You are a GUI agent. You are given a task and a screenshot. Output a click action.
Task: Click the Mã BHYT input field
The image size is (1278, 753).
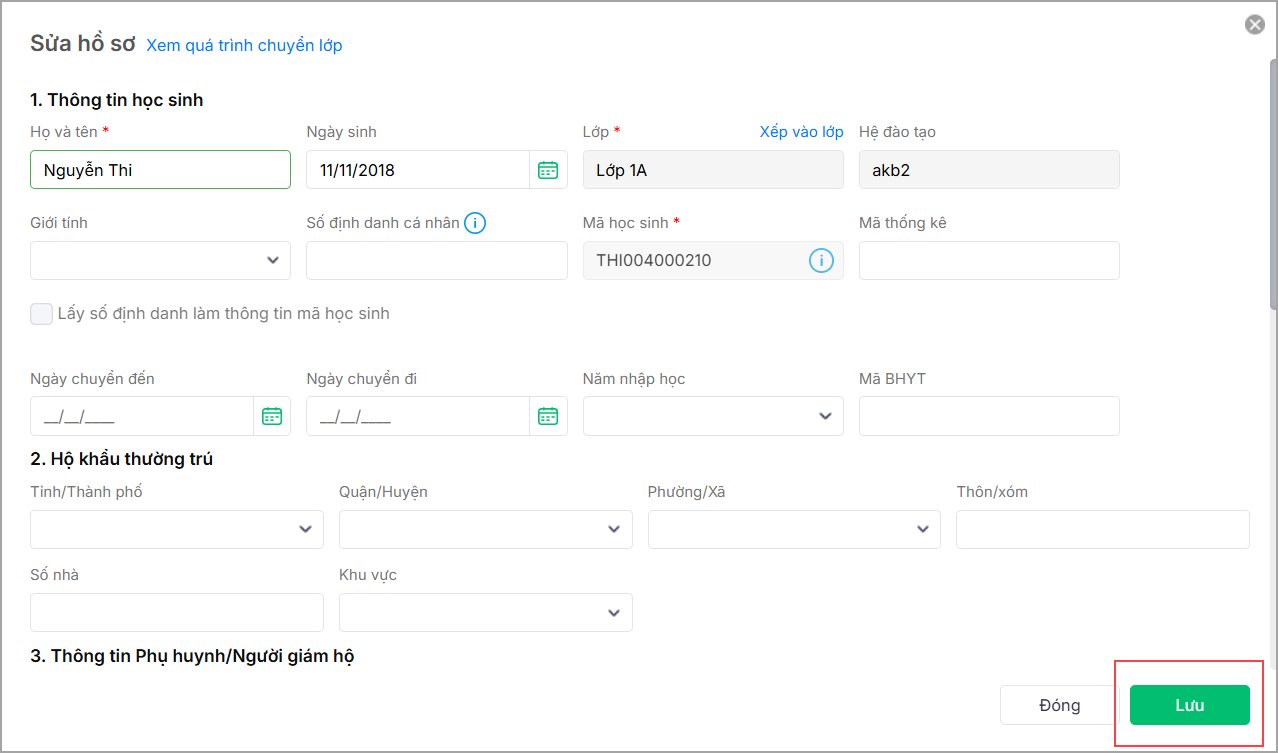[989, 416]
